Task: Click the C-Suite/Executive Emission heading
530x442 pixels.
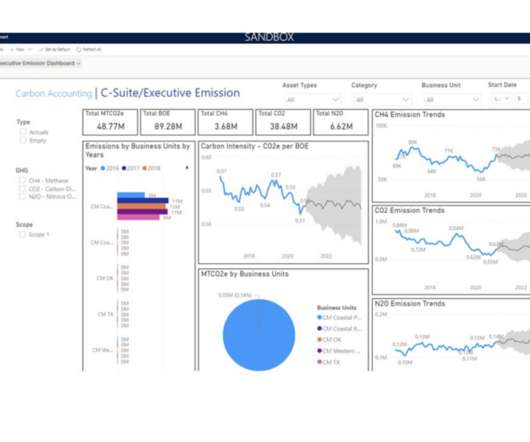Action: [170, 93]
